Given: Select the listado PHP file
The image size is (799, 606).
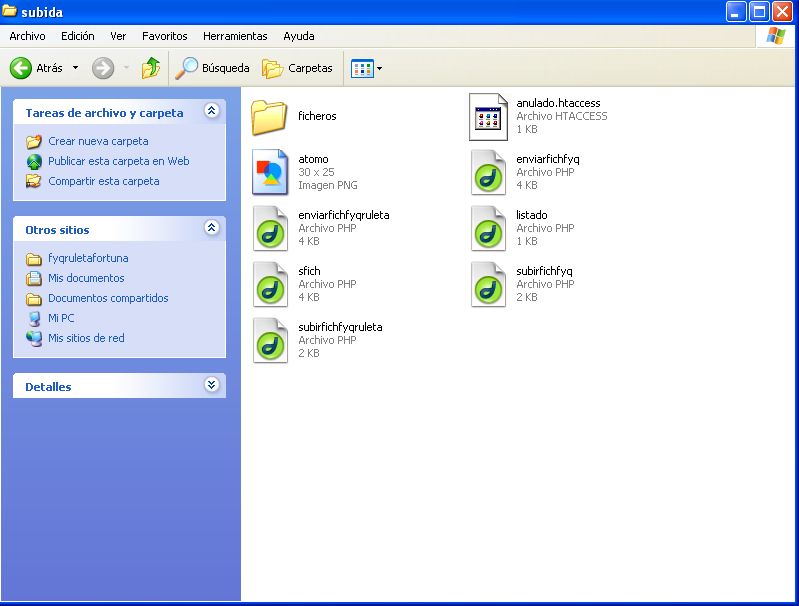Looking at the screenshot, I should click(x=489, y=228).
